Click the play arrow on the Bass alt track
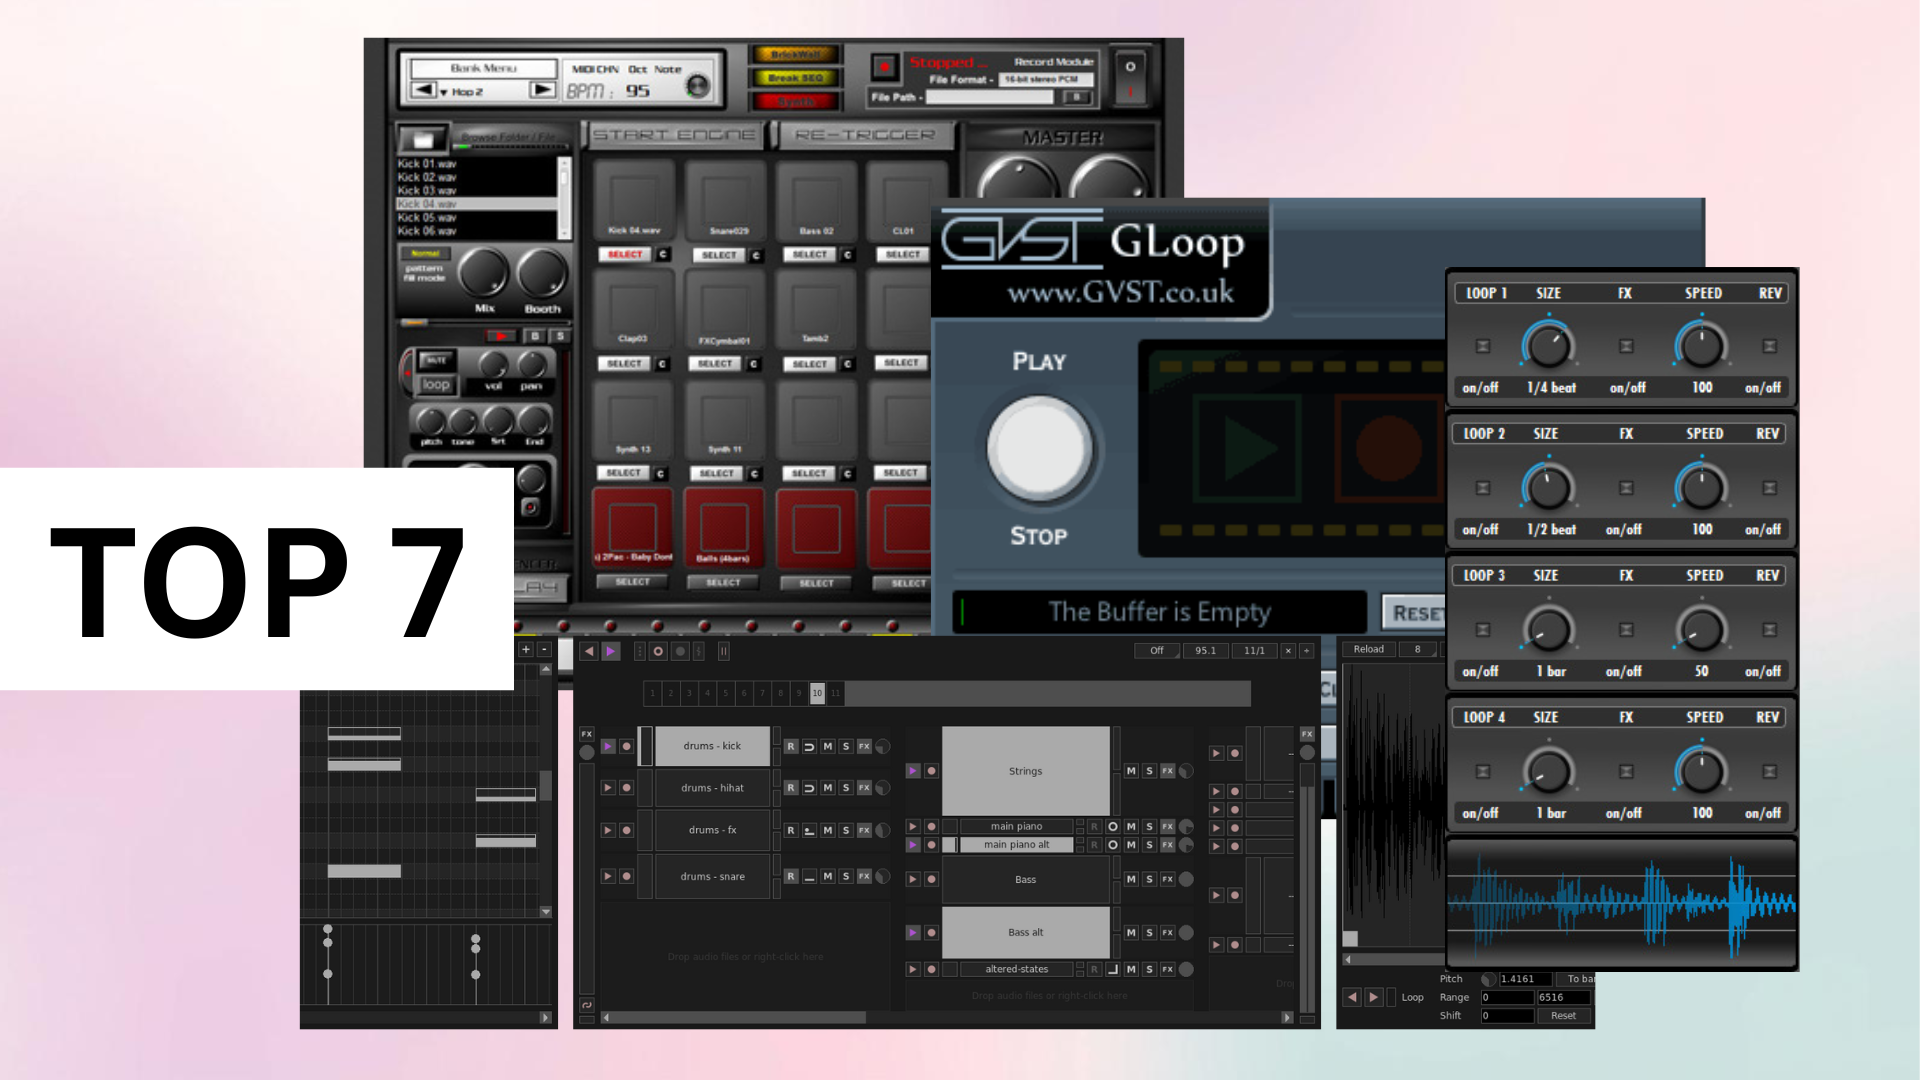The width and height of the screenshot is (1920, 1080). point(912,932)
